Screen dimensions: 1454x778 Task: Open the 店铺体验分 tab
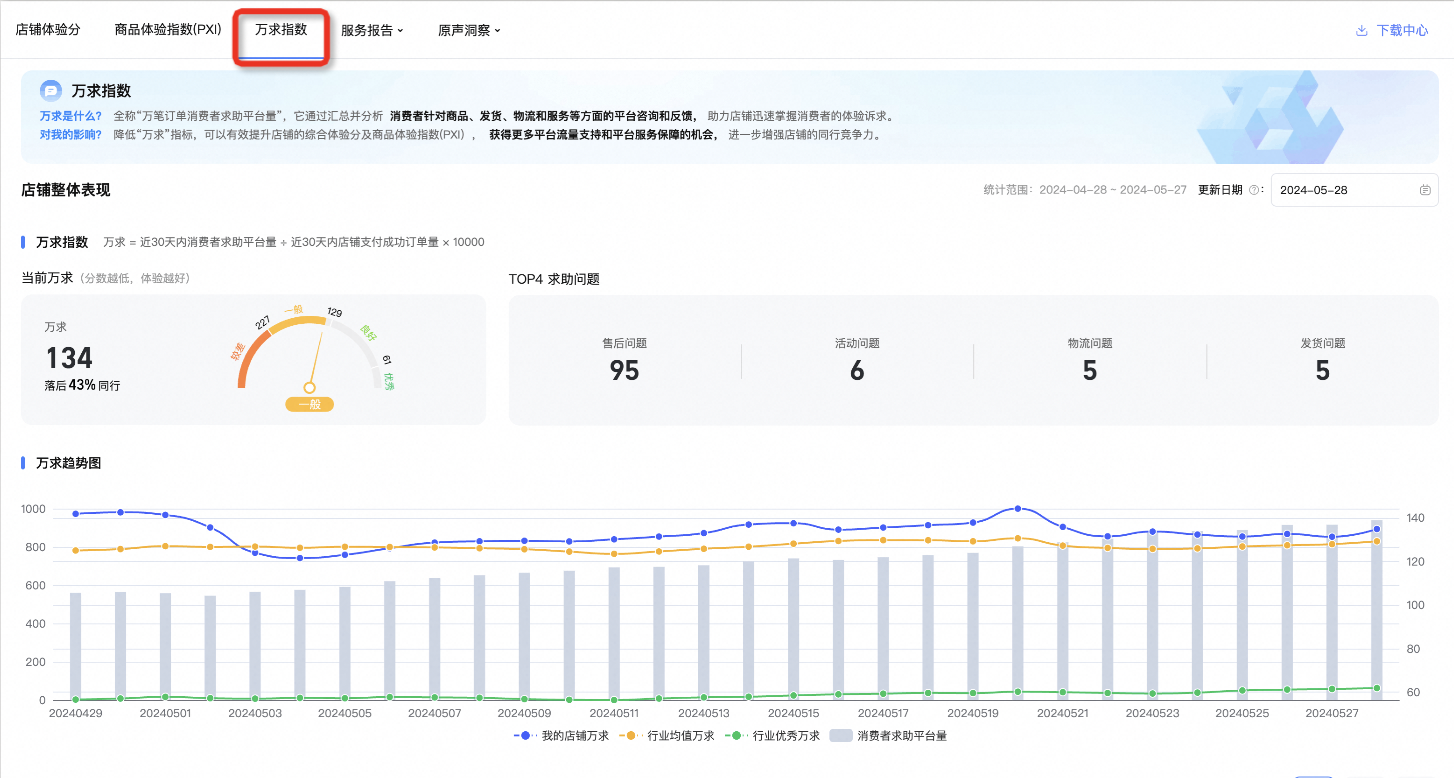point(48,30)
